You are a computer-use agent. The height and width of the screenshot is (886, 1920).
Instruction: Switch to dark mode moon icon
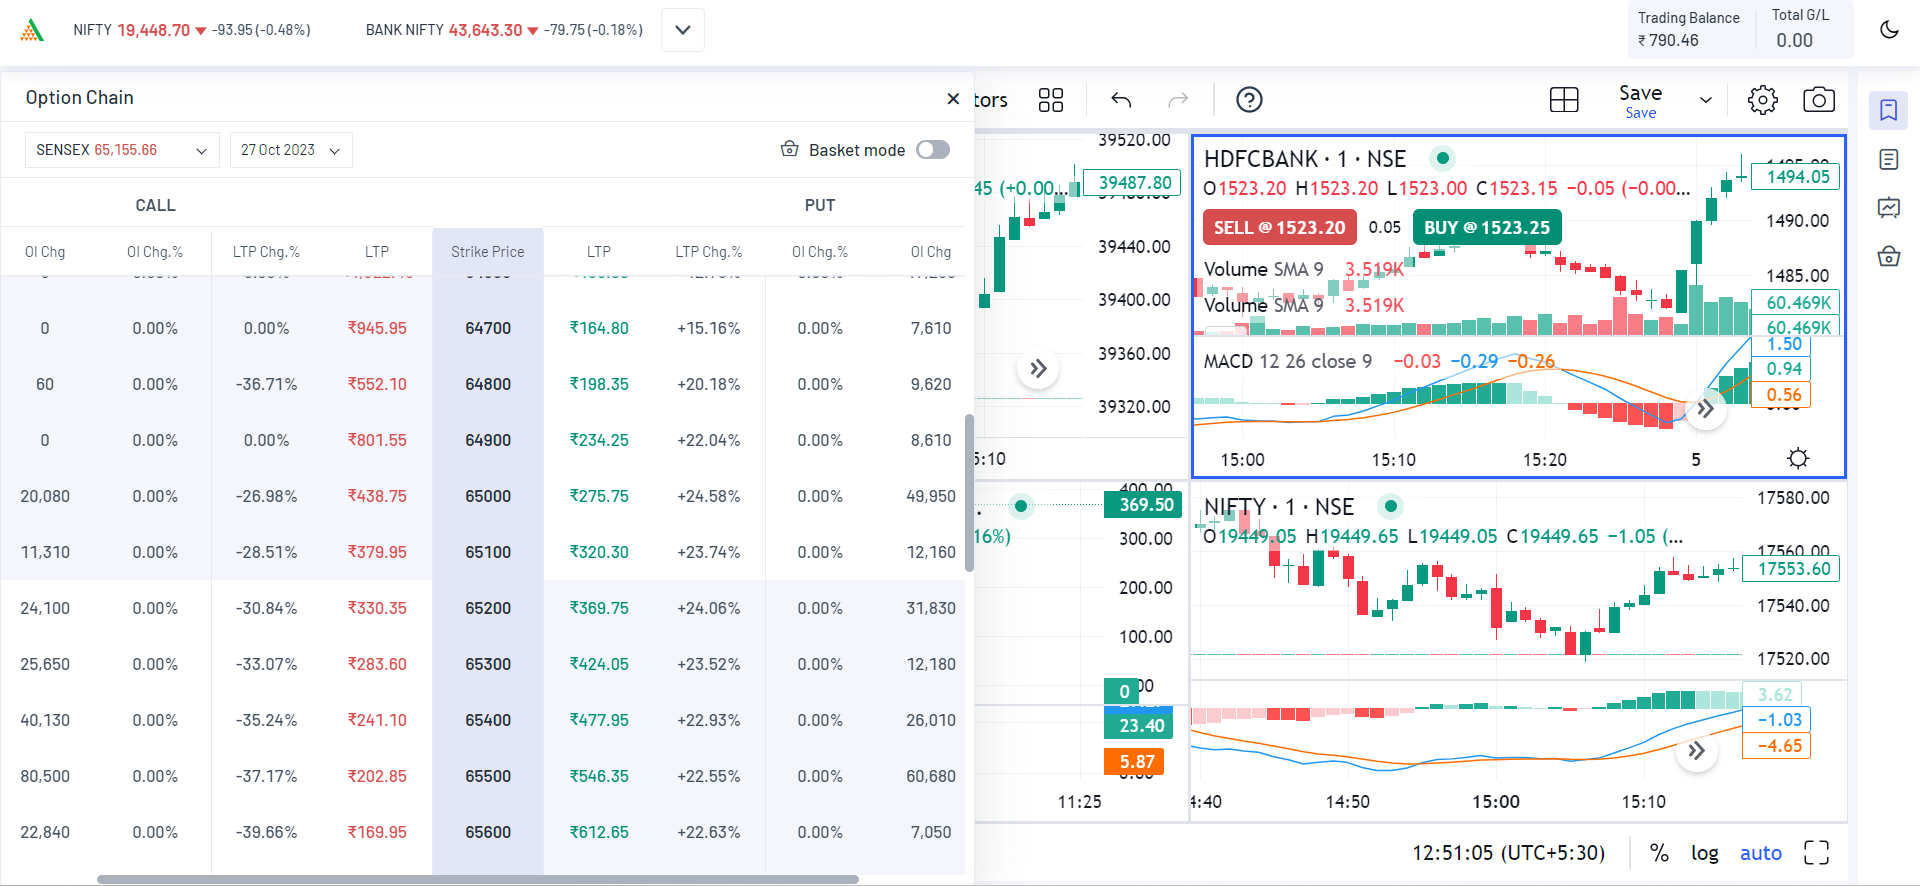click(x=1888, y=30)
